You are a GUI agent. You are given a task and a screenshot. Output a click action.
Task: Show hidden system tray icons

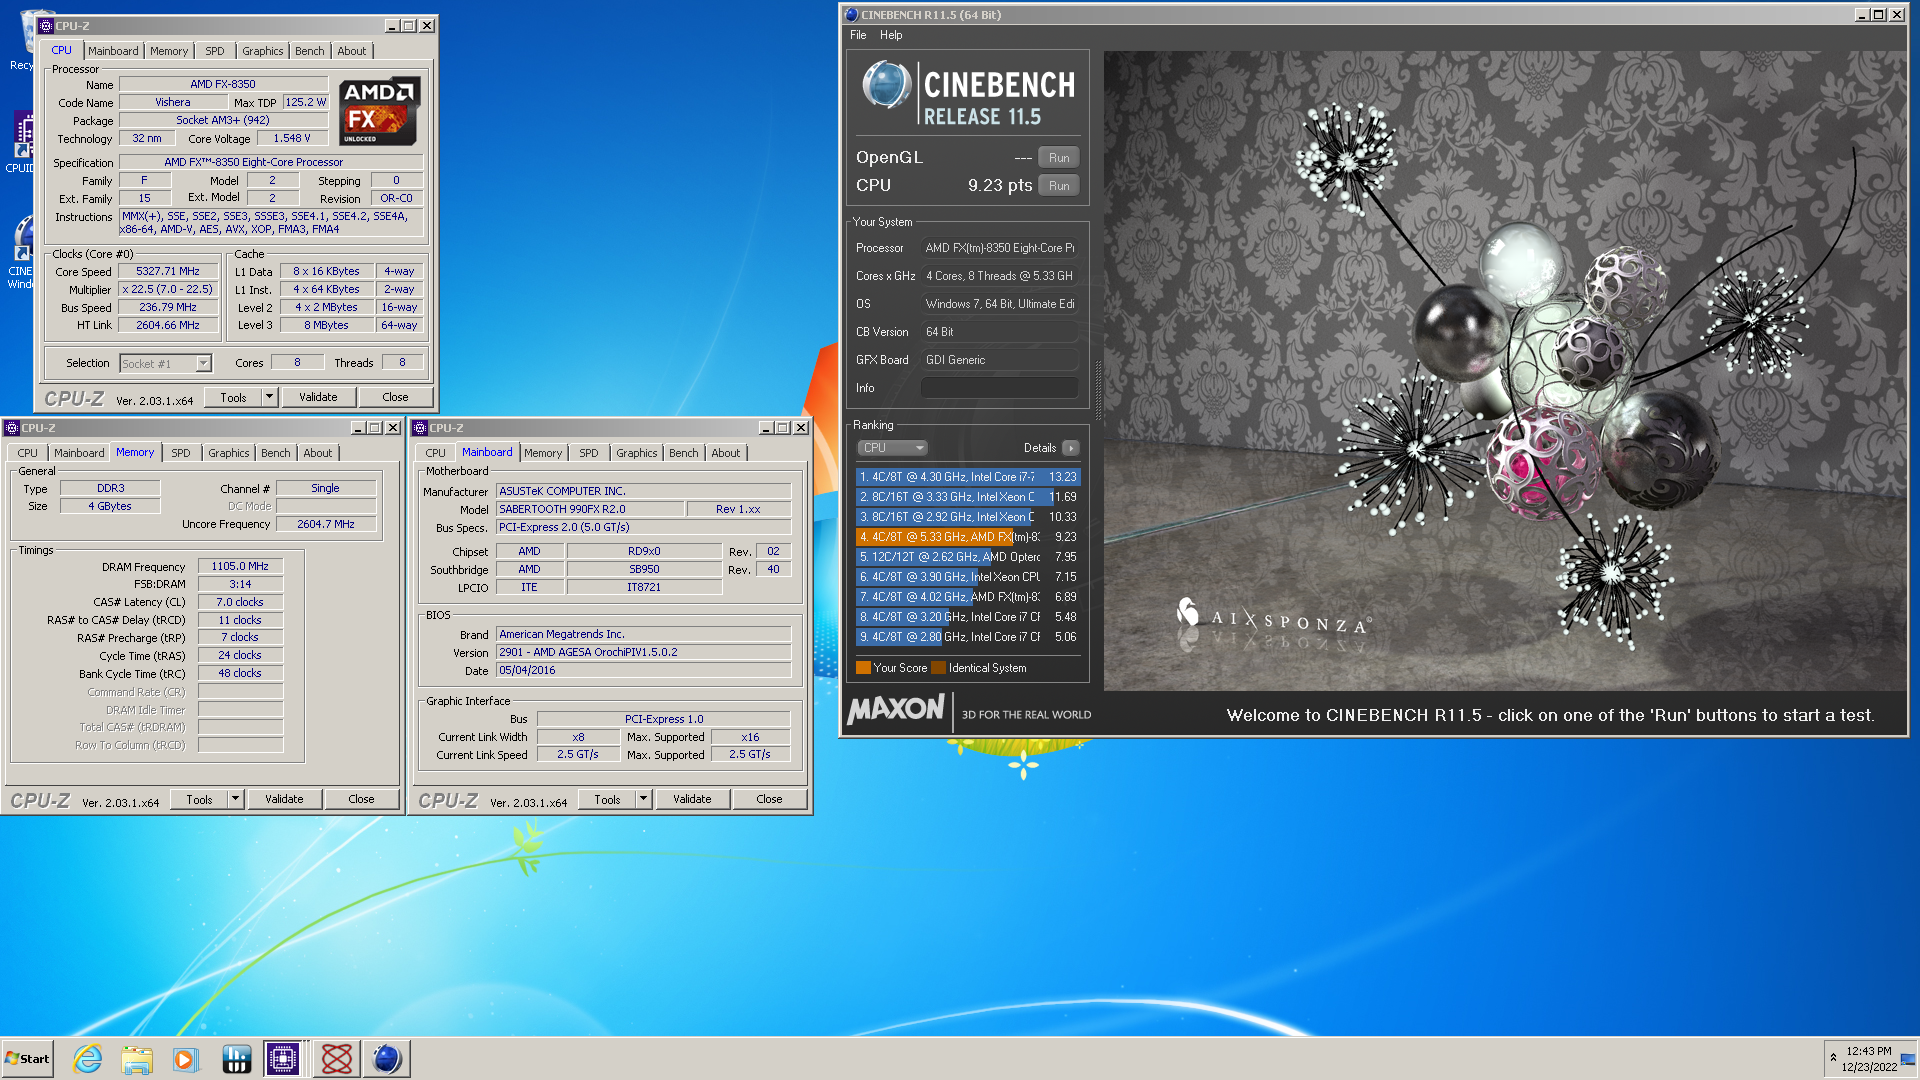click(1833, 1058)
